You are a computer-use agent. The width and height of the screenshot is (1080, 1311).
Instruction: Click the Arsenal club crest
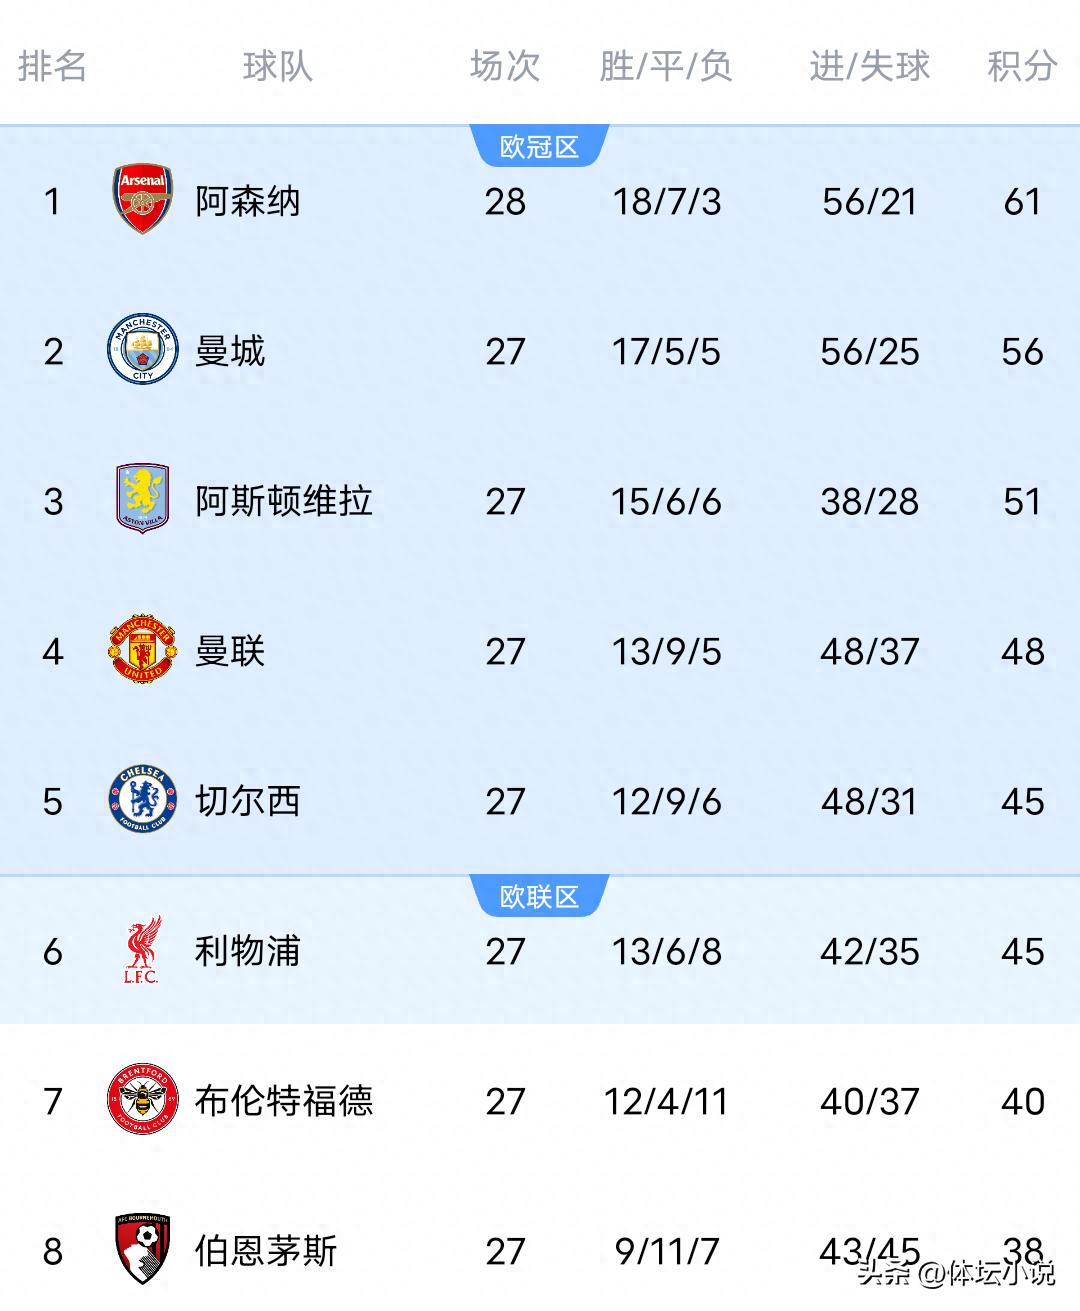click(142, 200)
